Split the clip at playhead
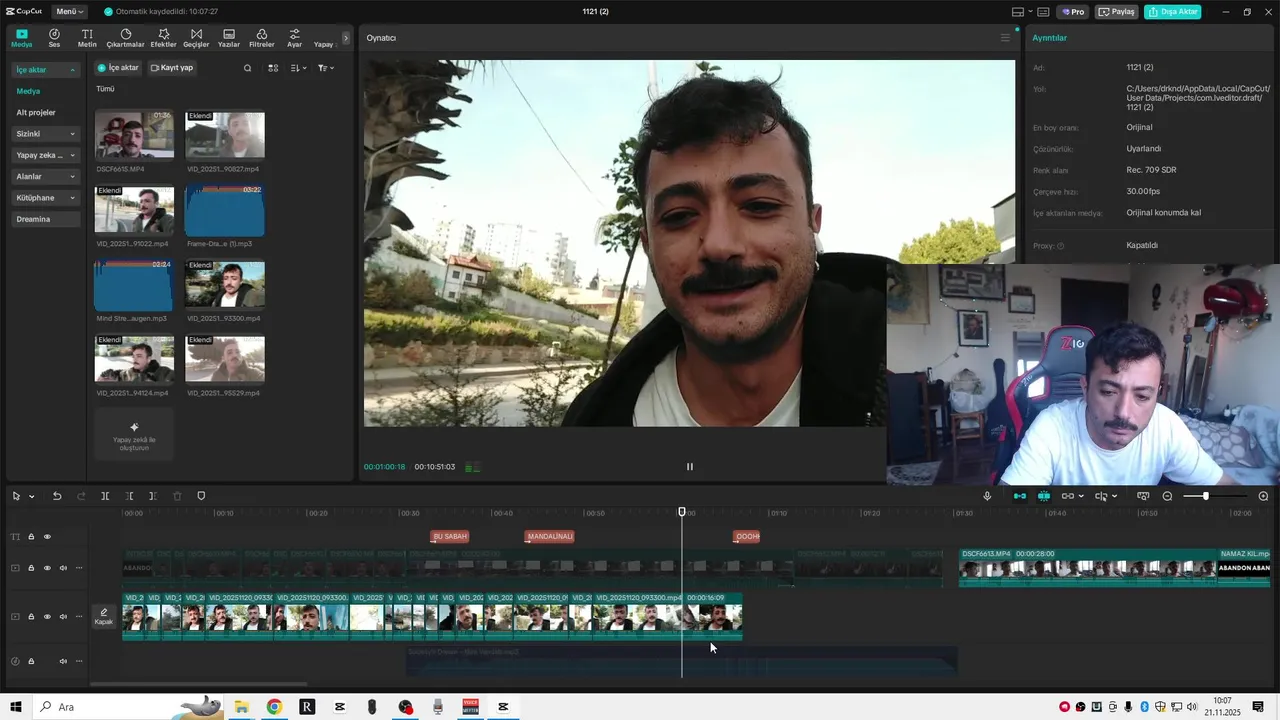This screenshot has width=1280, height=720. click(x=105, y=496)
